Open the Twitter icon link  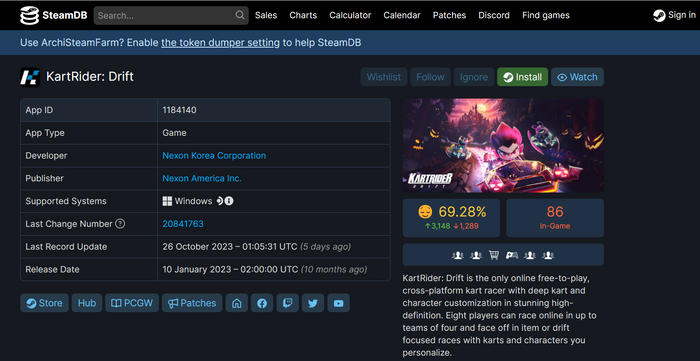pos(313,303)
